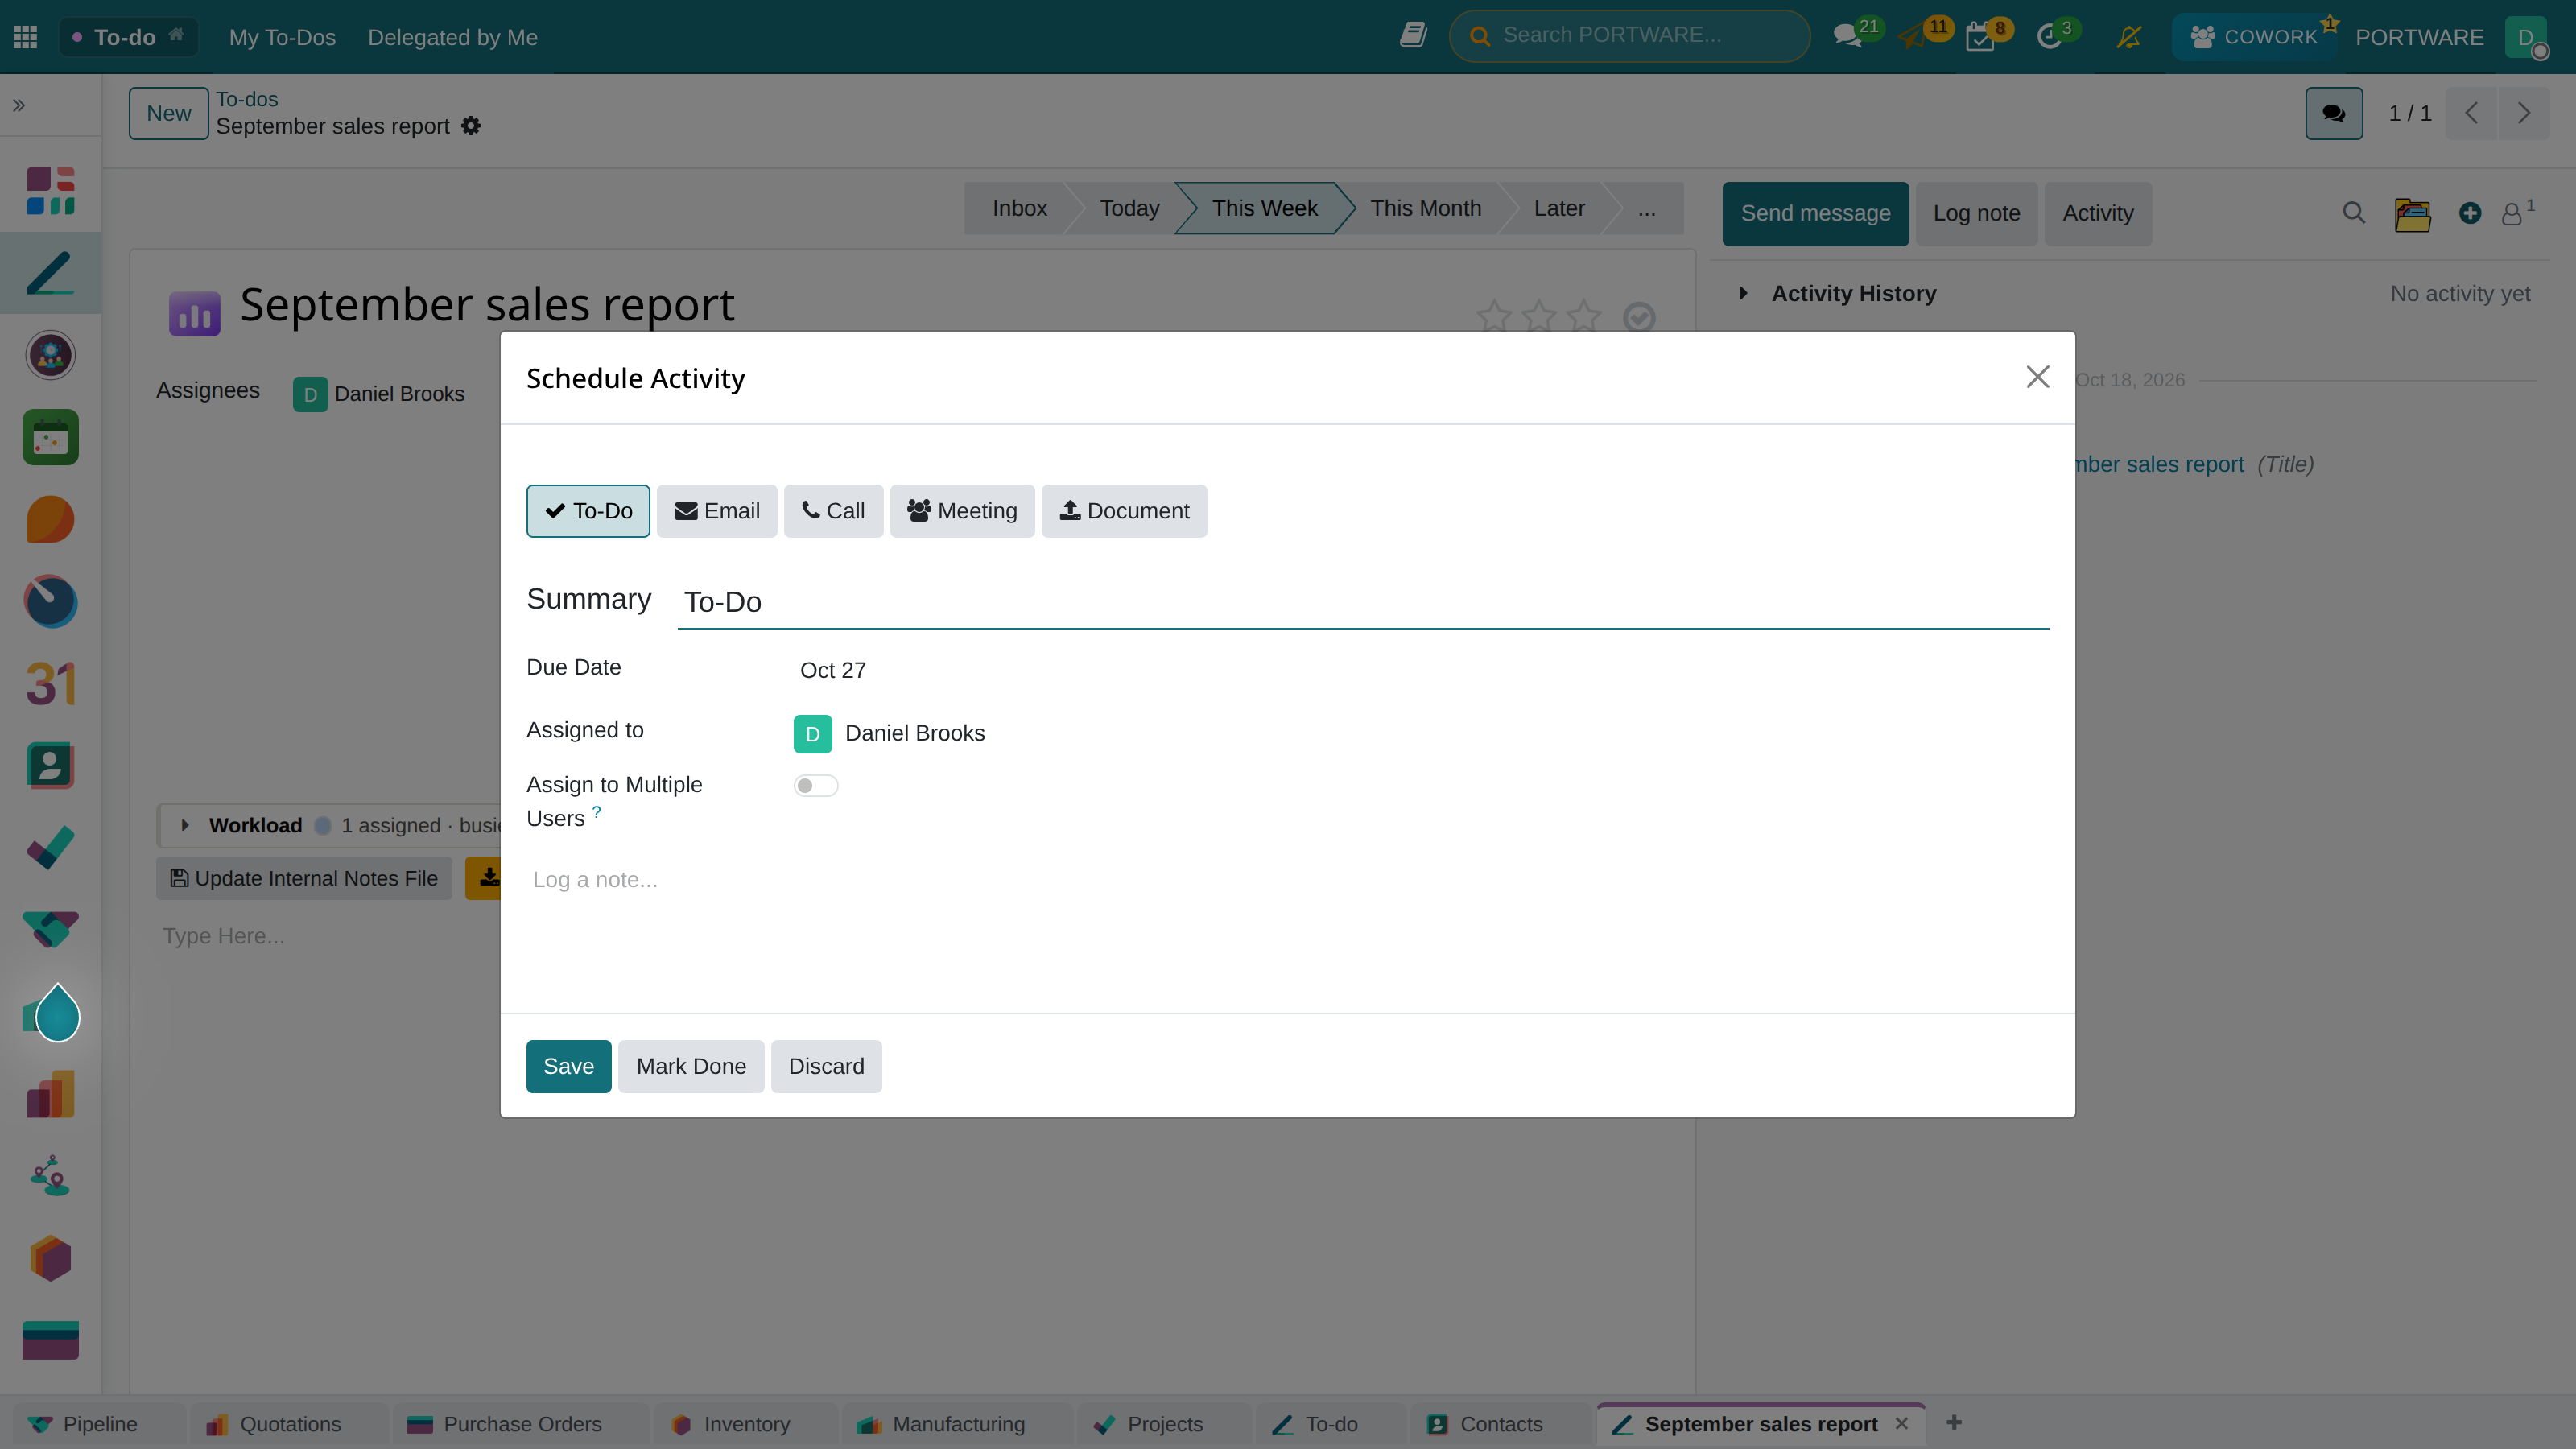Click the Summary input field
The image size is (2576, 1449).
[1363, 602]
